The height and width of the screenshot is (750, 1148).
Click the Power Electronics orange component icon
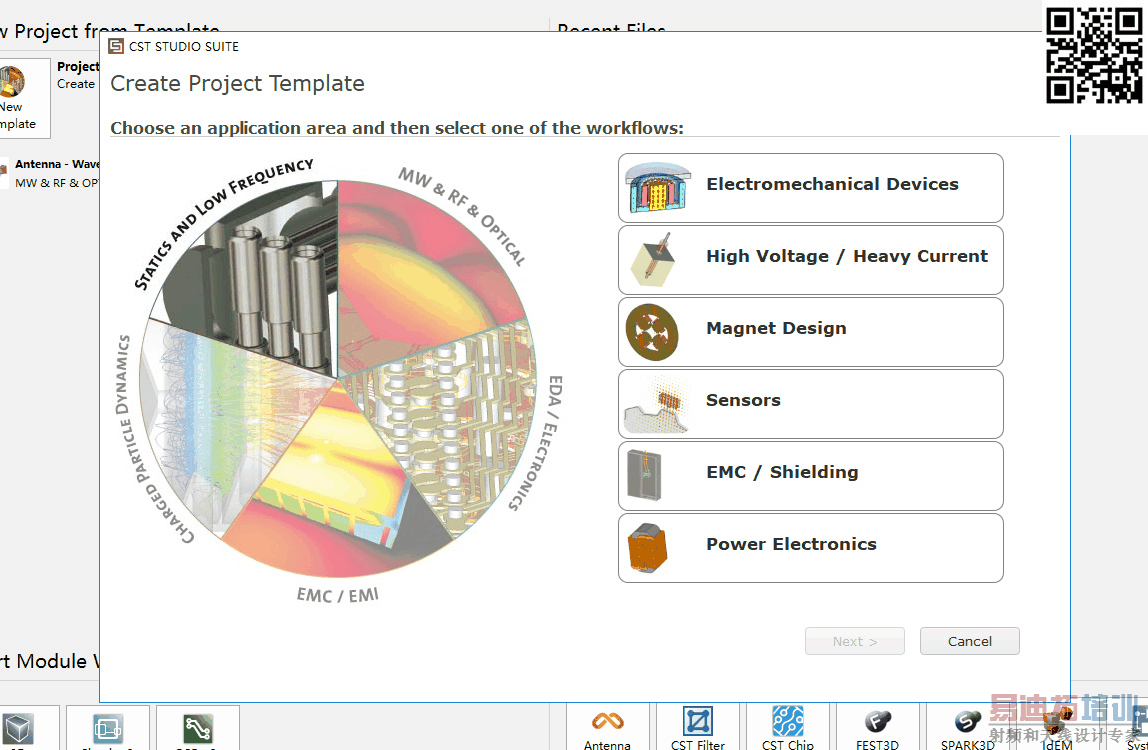(647, 548)
